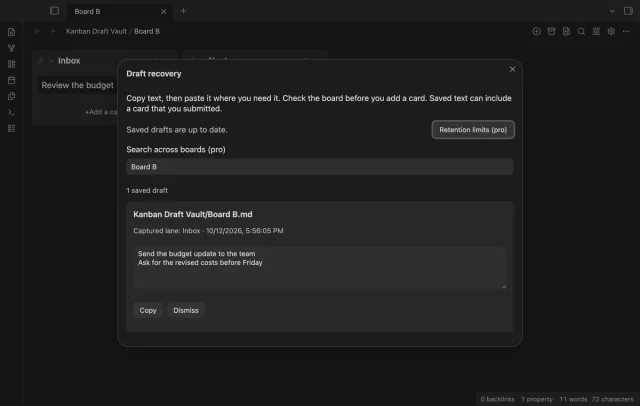Click the templates copy icon in the ribbon
Viewport: 640px width, 406px height.
point(11,96)
